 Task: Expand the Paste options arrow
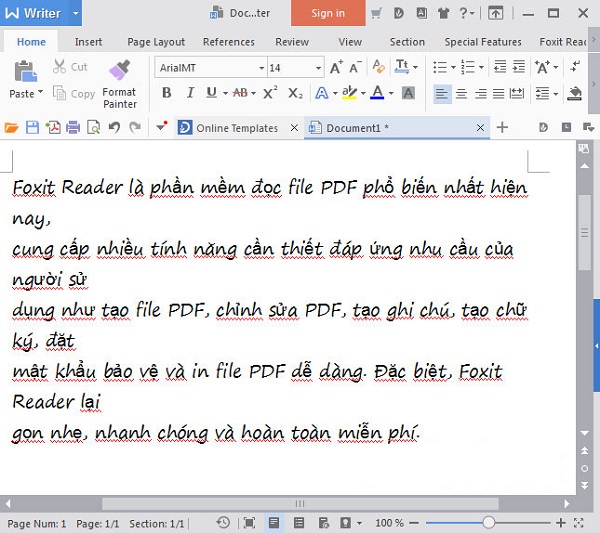[x=40, y=92]
